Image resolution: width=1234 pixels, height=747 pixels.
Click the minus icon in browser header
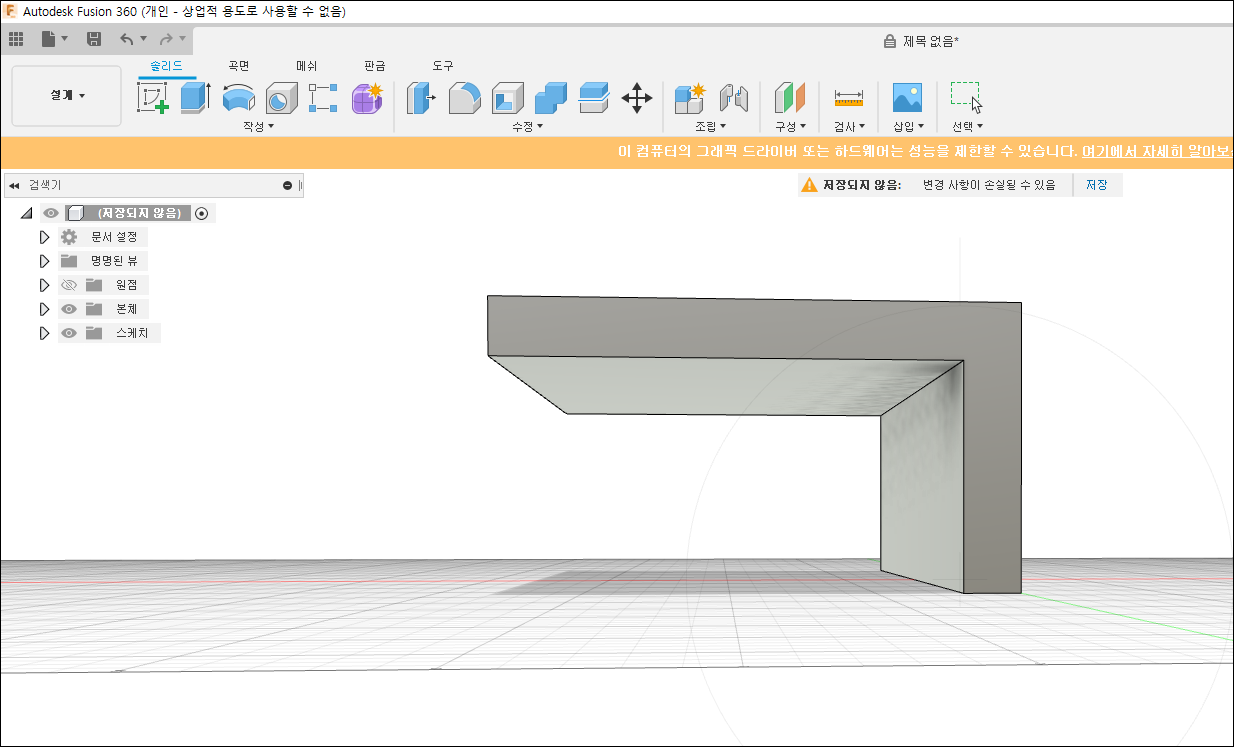287,185
